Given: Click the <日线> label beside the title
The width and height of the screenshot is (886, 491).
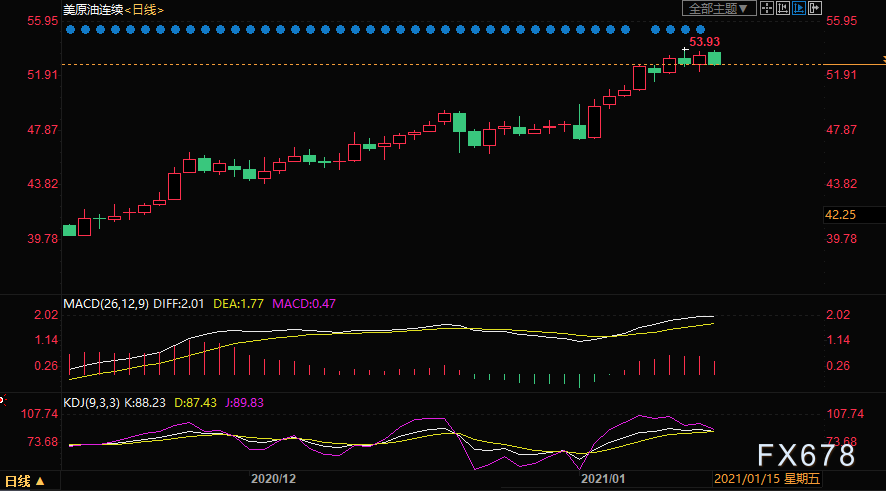Looking at the screenshot, I should [144, 10].
